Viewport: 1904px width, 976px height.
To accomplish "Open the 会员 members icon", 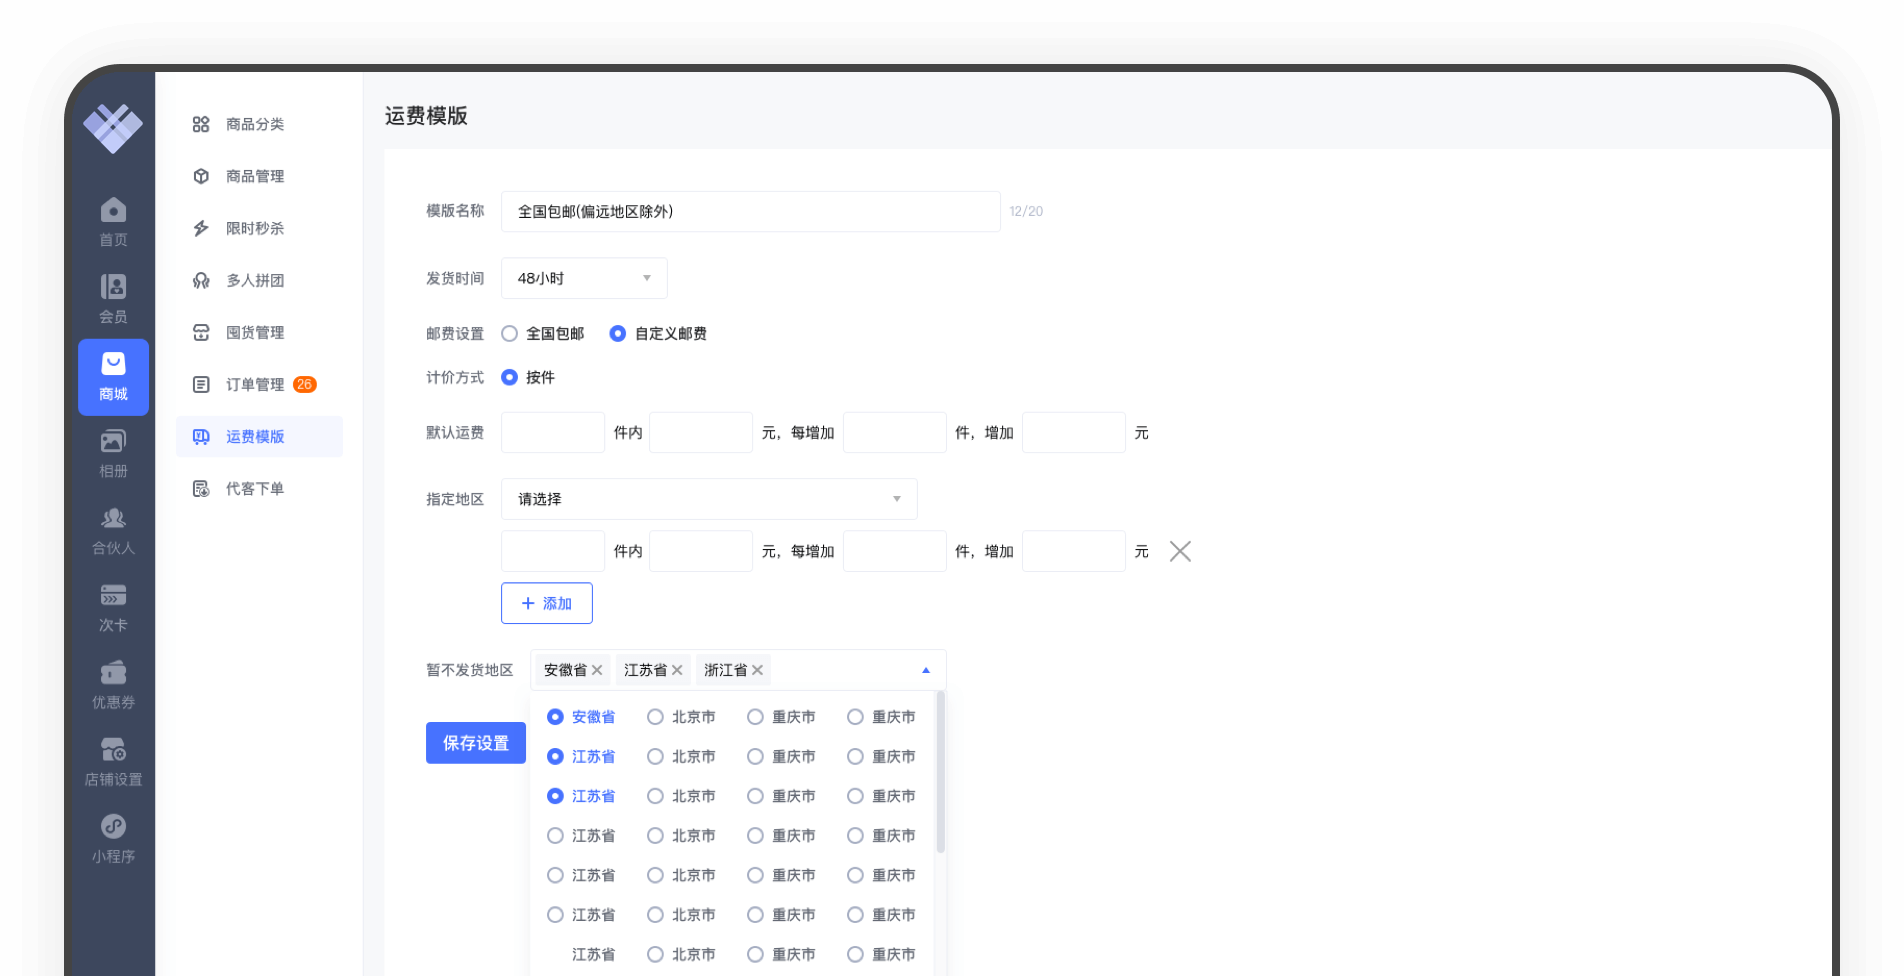I will 113,288.
